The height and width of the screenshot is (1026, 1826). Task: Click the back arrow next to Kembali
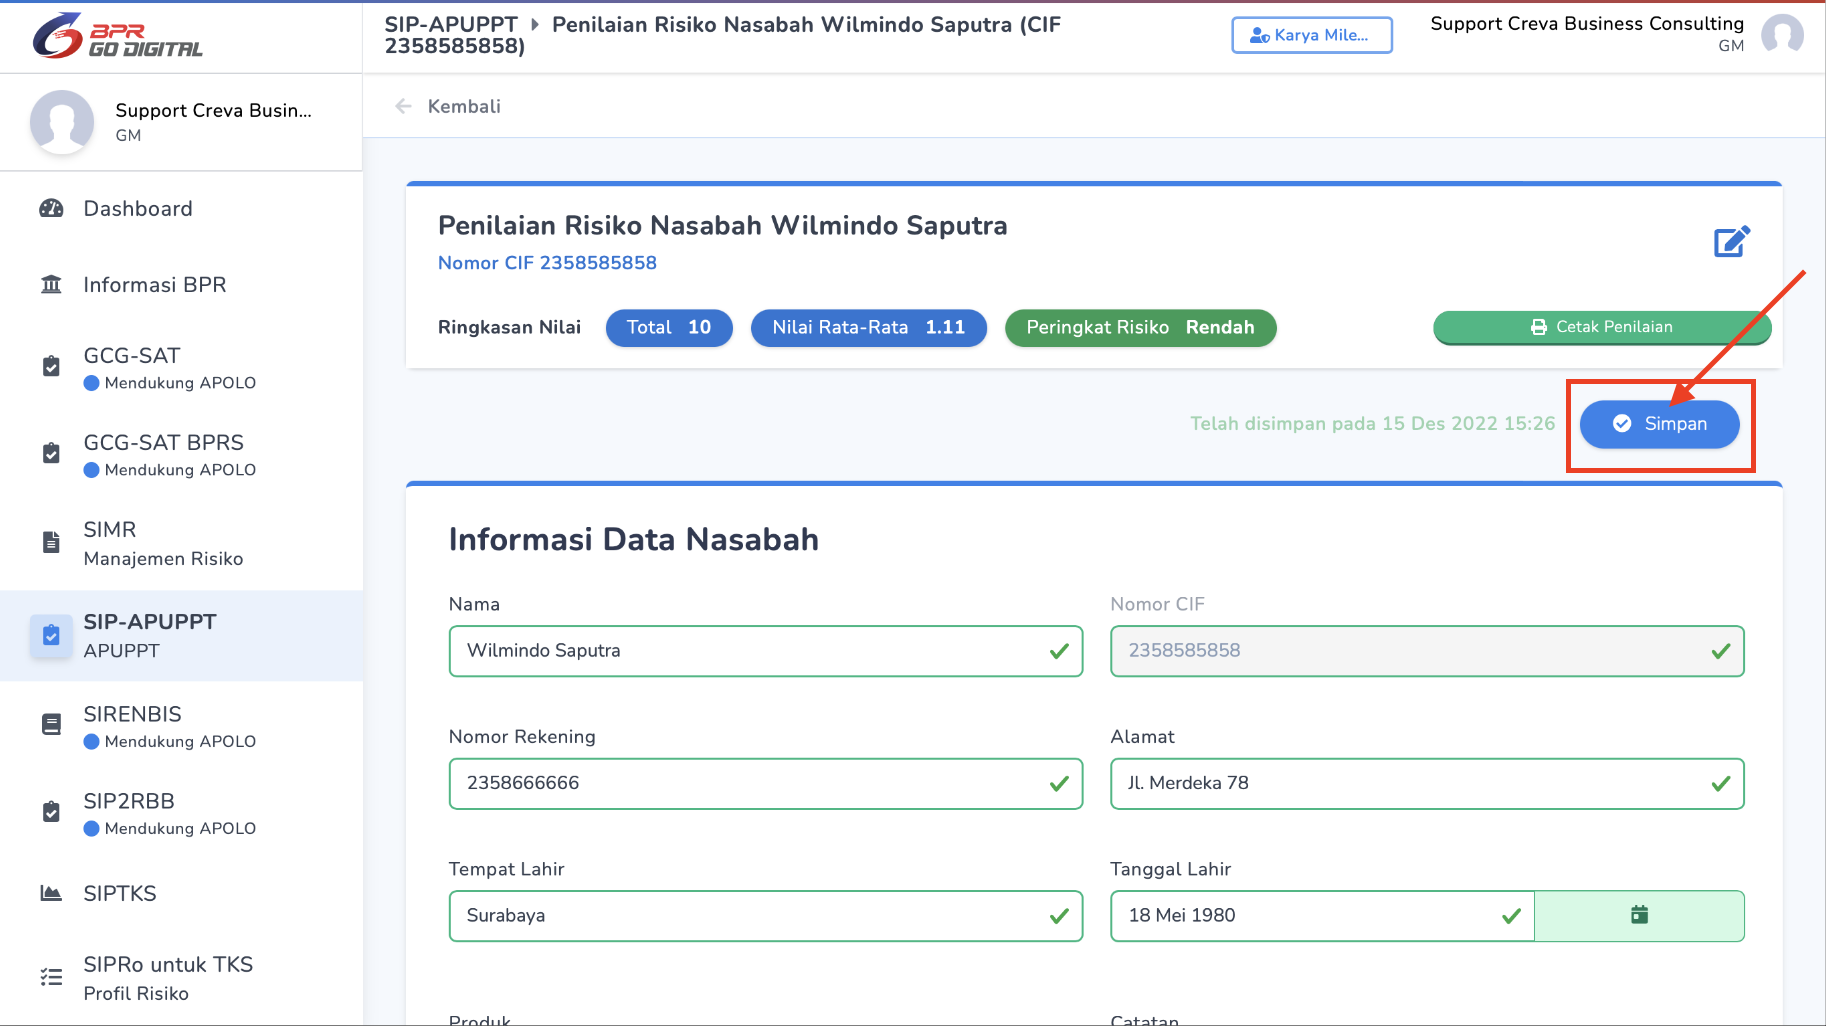403,106
